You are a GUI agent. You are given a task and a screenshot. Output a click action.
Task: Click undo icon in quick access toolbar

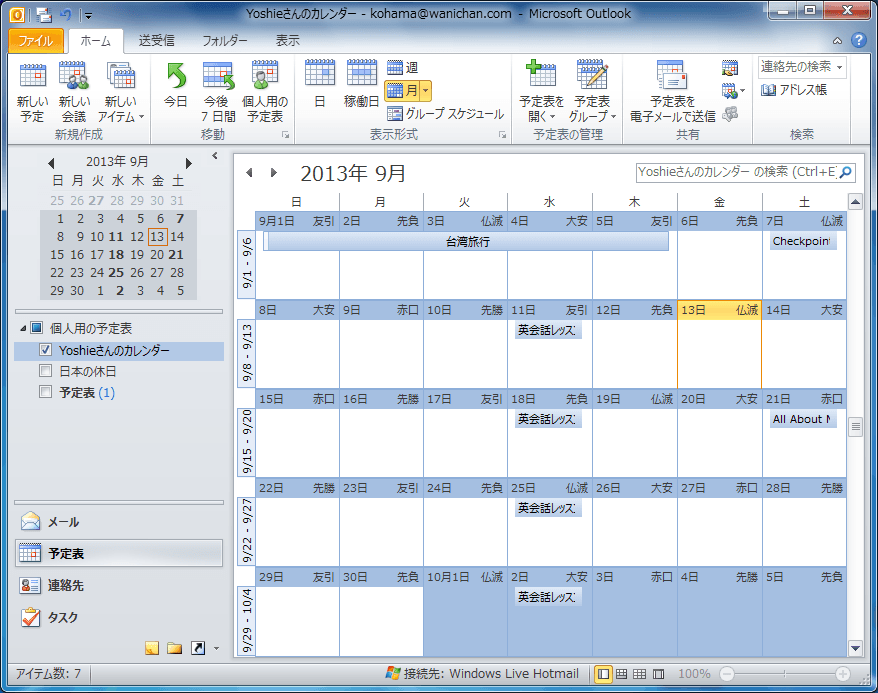66,15
